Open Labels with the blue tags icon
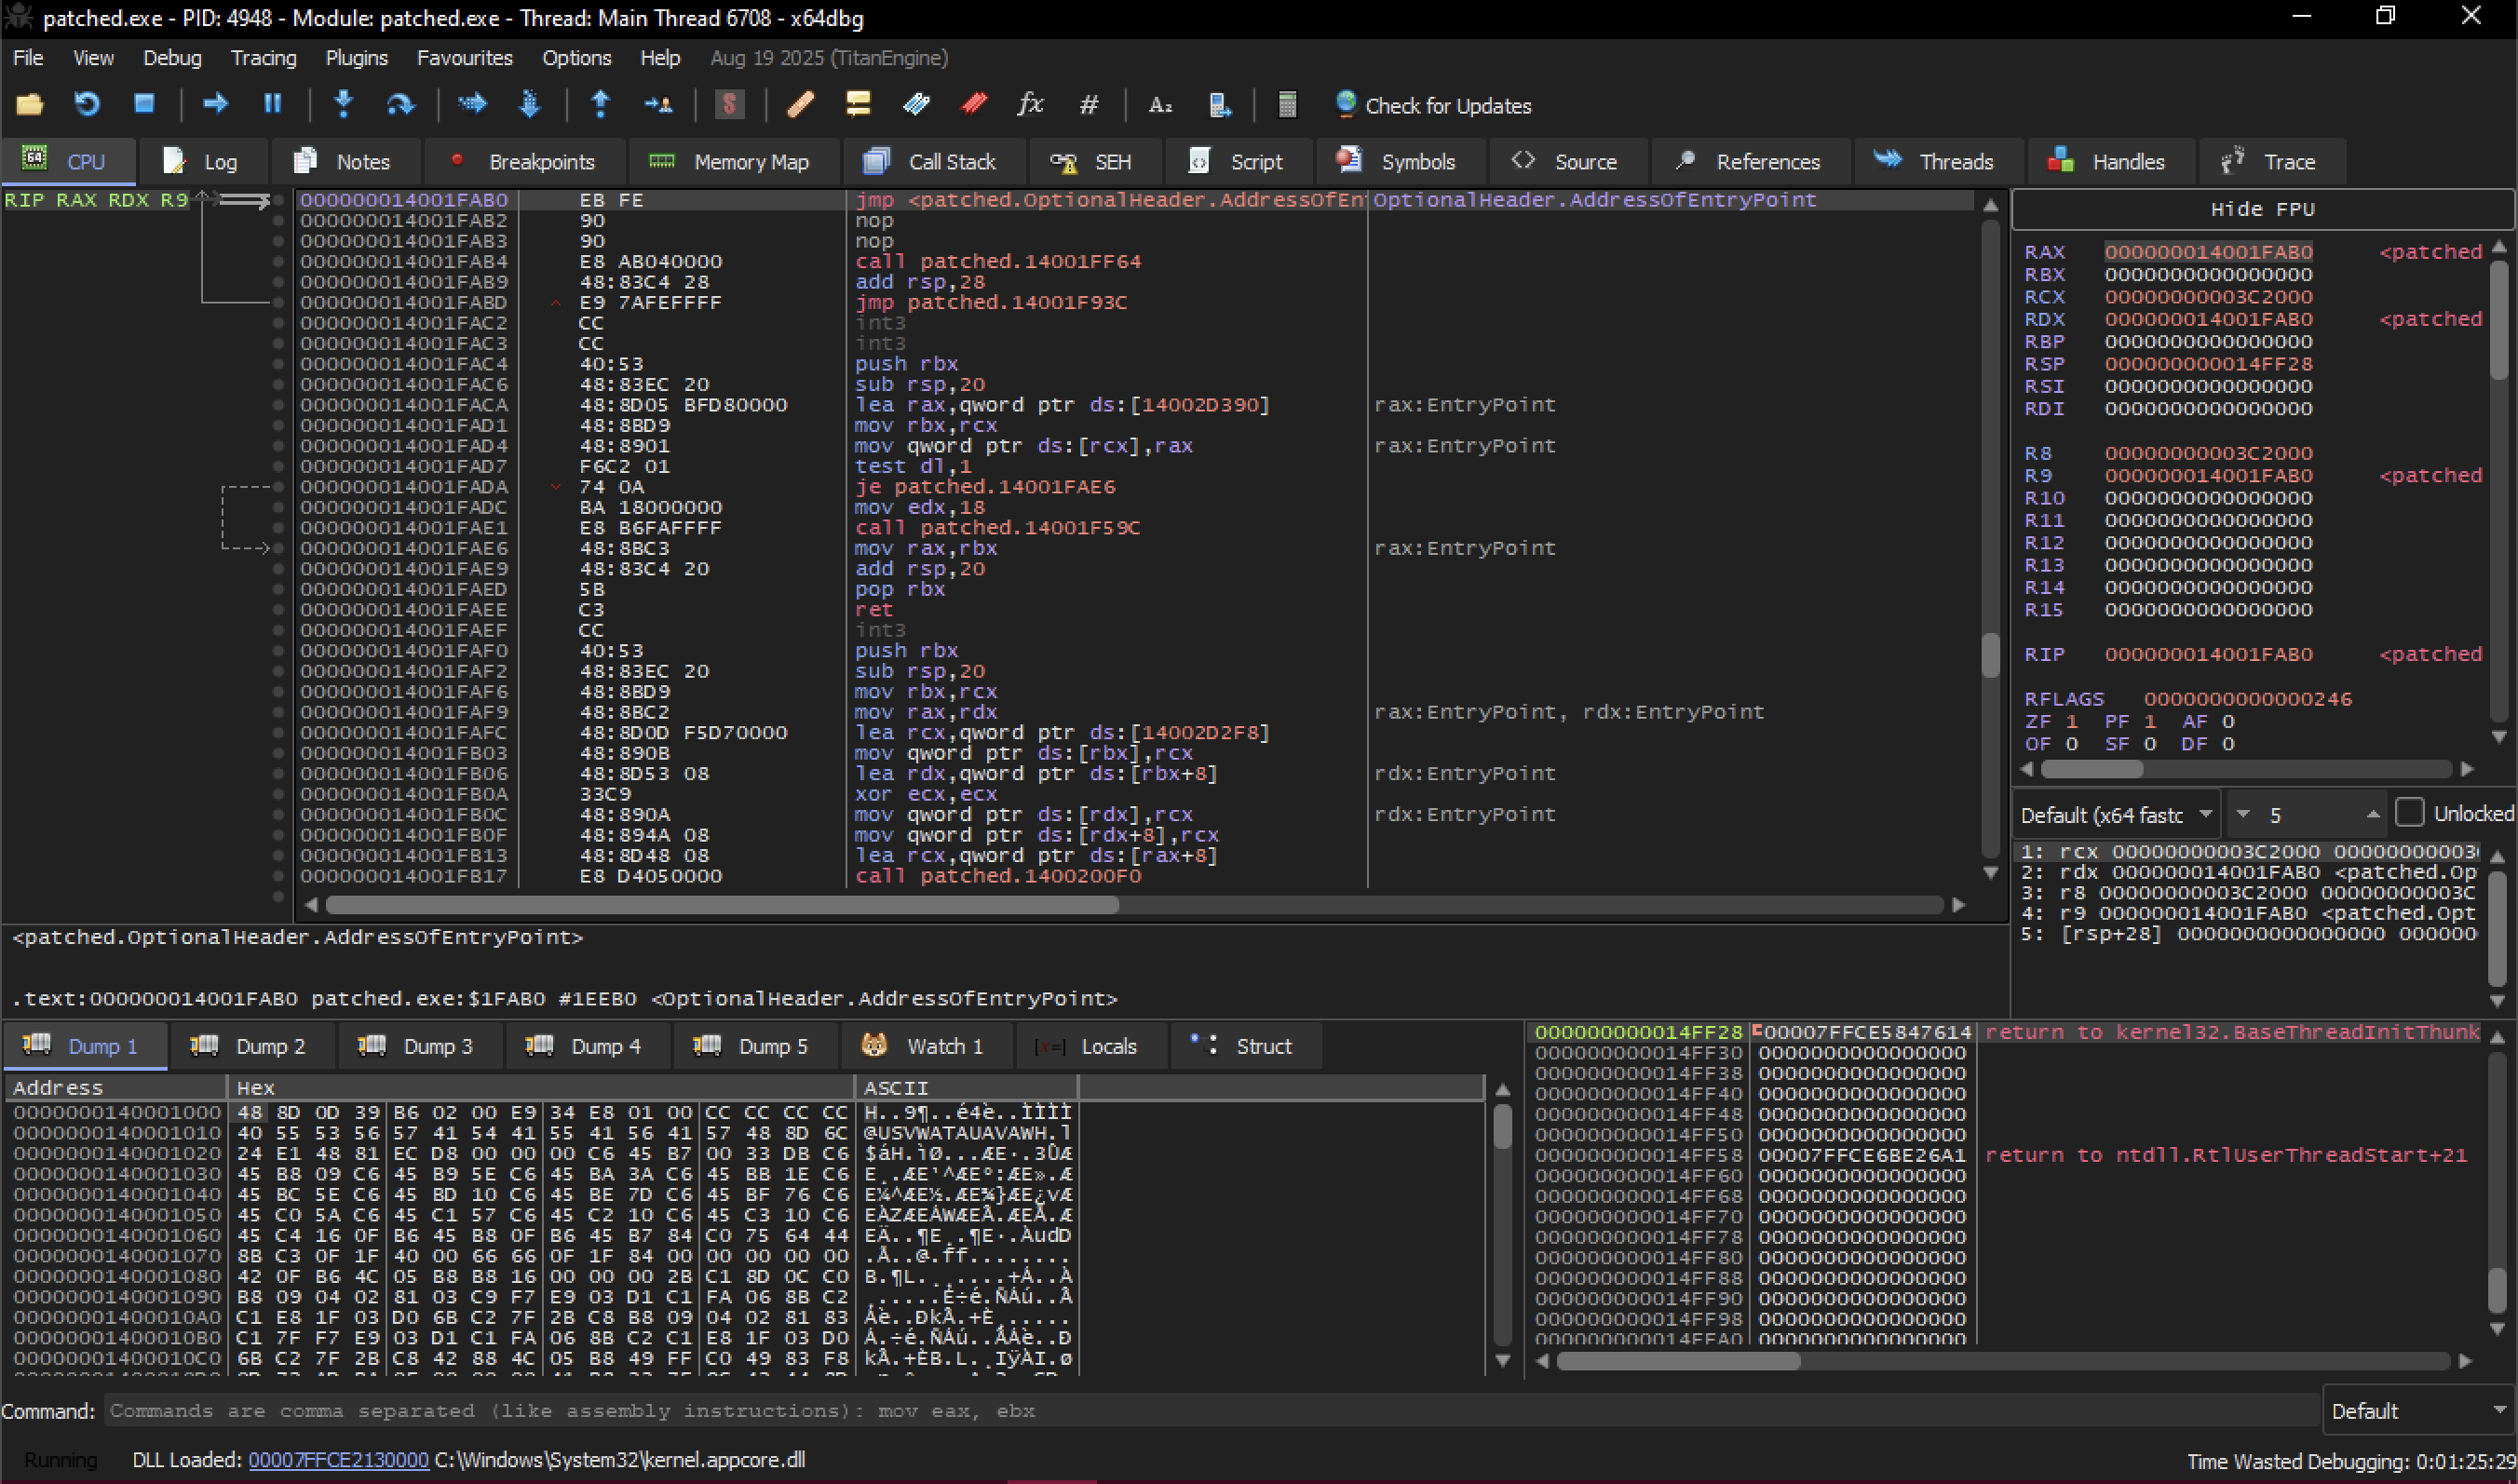The width and height of the screenshot is (2518, 1484). click(x=916, y=104)
